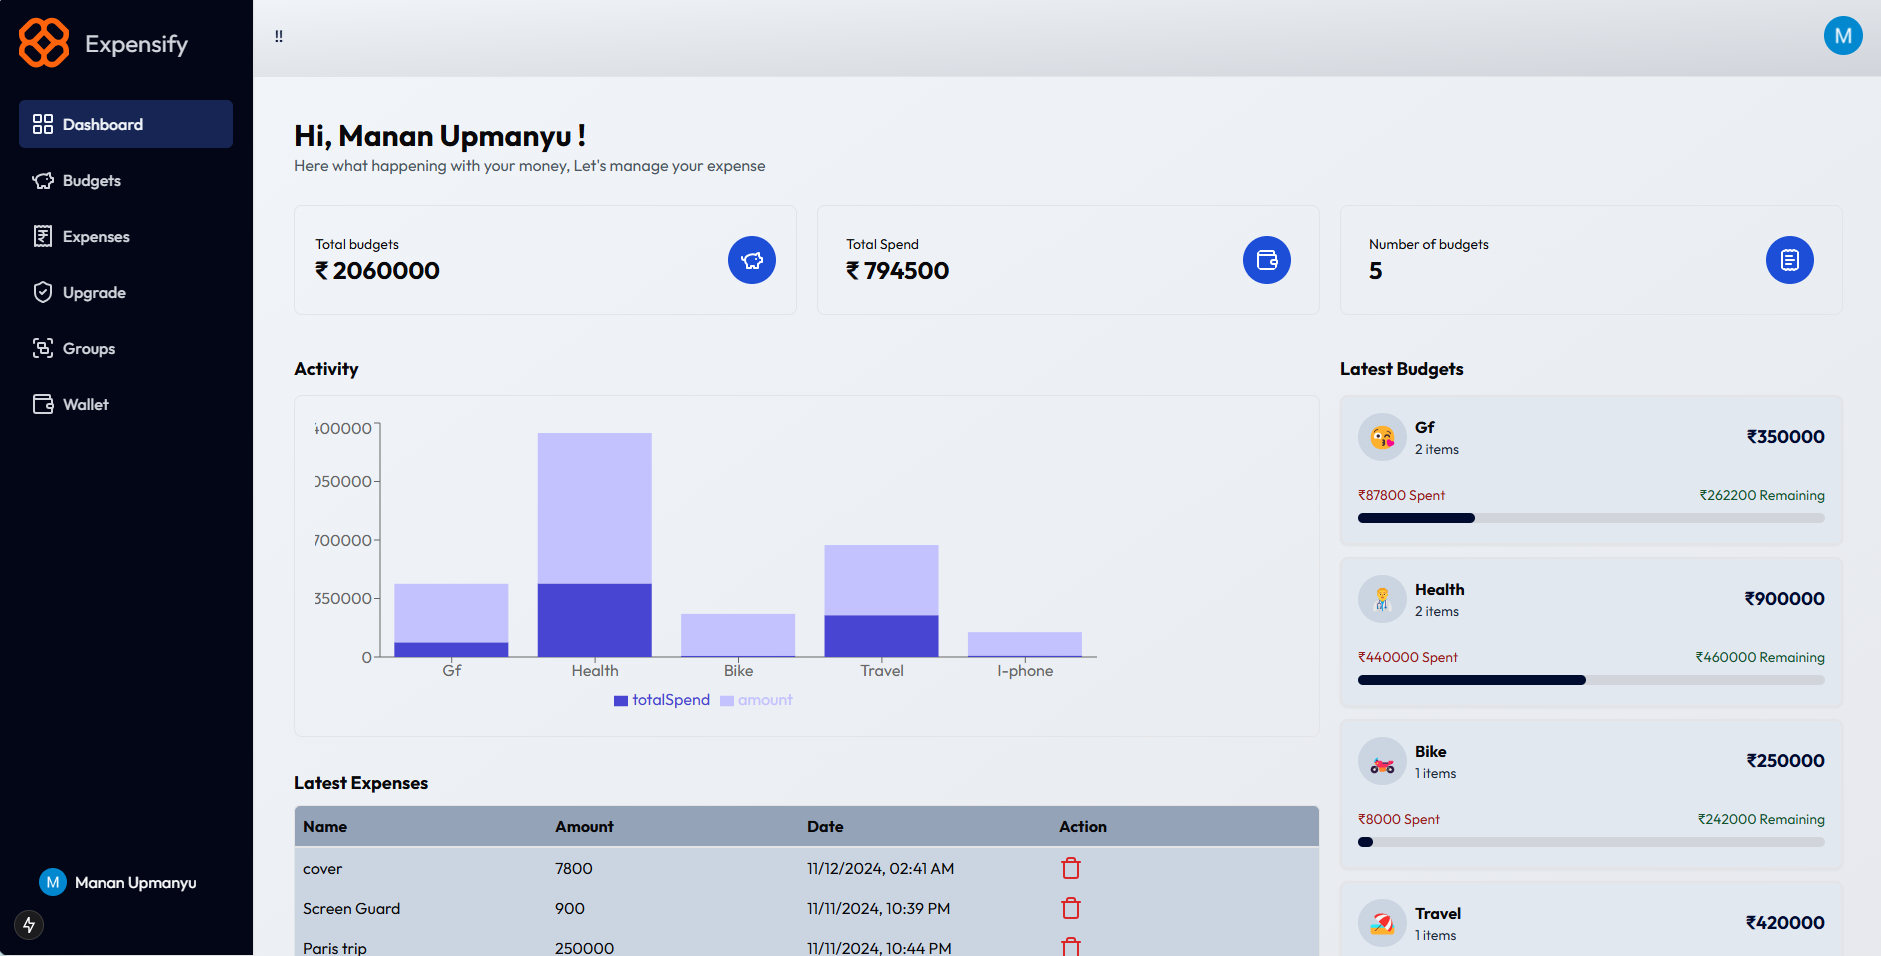Select Budgets in the sidebar
This screenshot has width=1881, height=956.
[91, 180]
